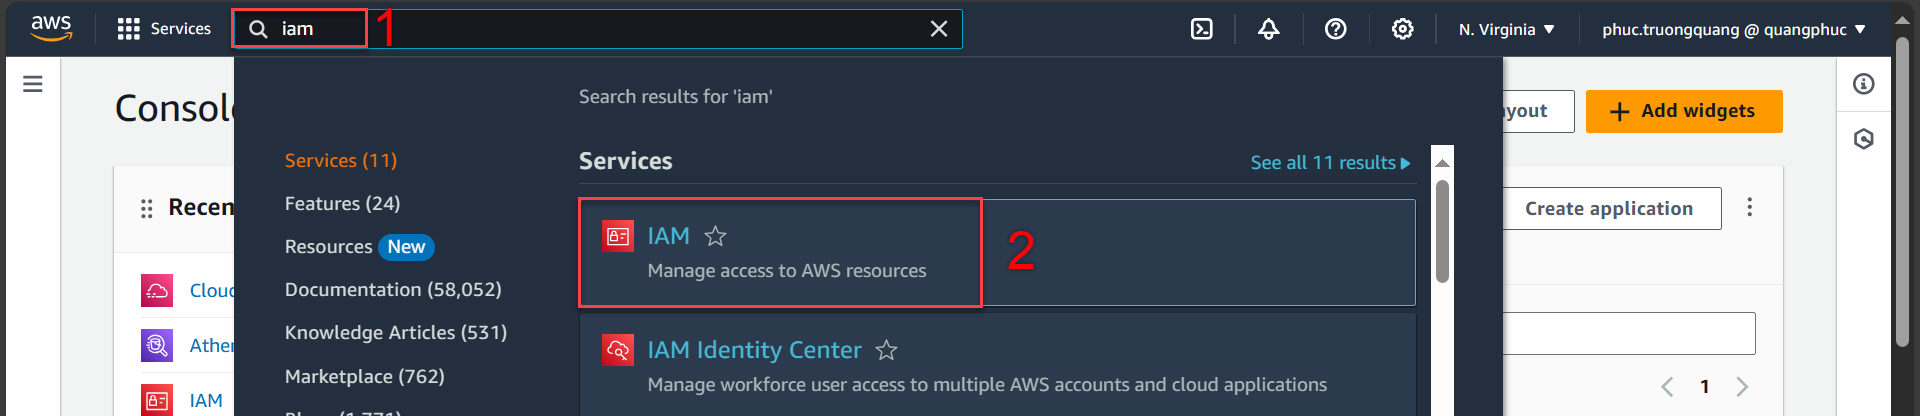Open the info panel icon on right sidebar

(1864, 84)
